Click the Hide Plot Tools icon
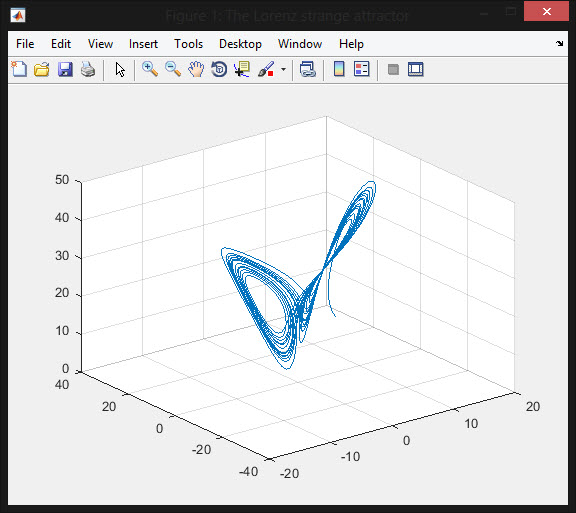 (x=393, y=69)
